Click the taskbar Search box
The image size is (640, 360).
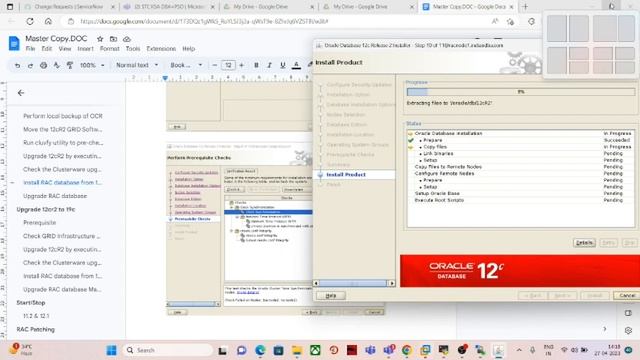pos(168,350)
